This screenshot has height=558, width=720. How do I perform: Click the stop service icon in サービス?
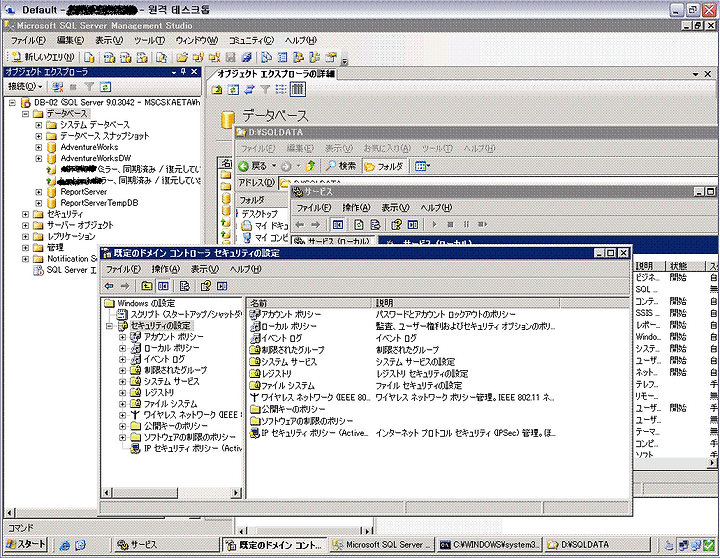pos(450,224)
